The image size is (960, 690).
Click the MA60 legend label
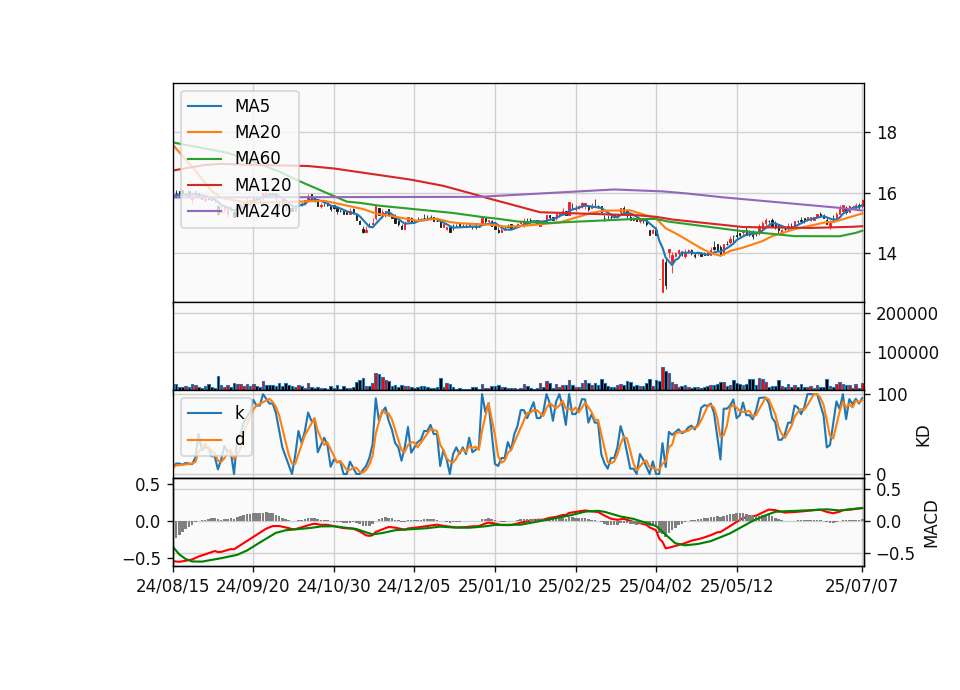point(257,158)
